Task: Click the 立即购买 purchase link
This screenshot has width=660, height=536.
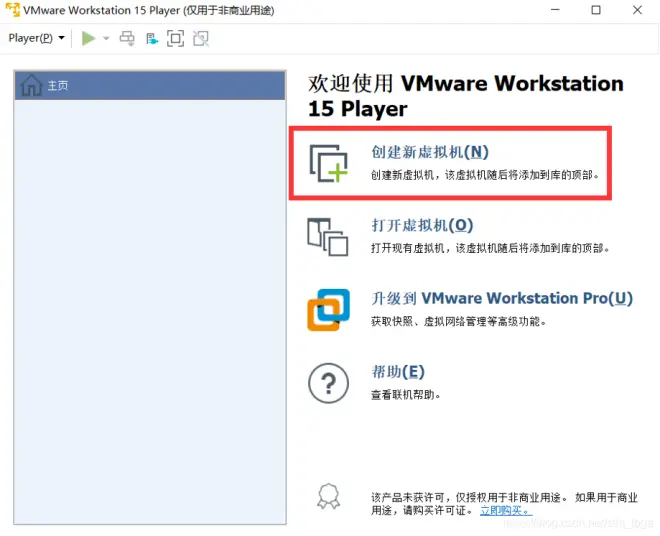Action: [x=506, y=511]
